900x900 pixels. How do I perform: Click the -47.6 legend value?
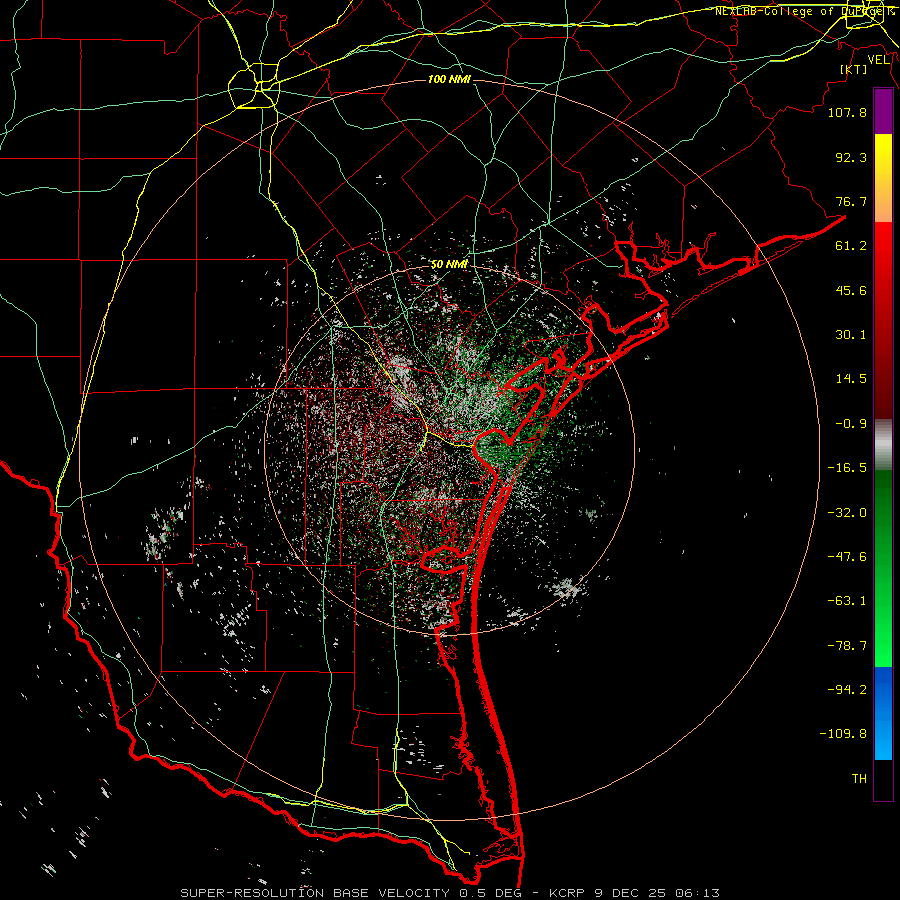coord(847,557)
